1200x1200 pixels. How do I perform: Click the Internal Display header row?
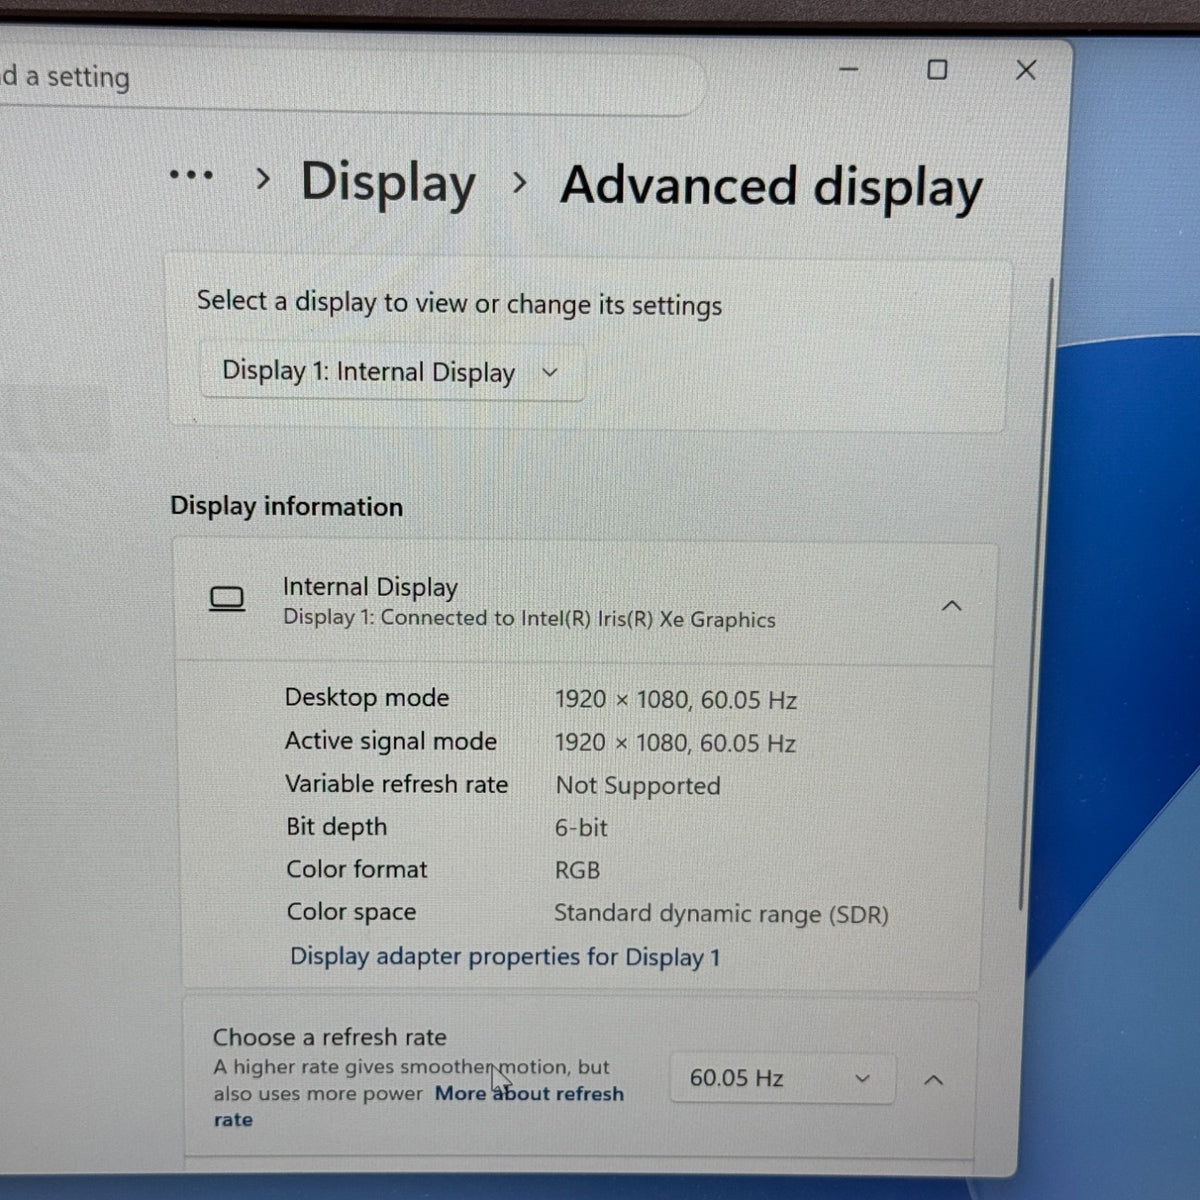pos(586,603)
